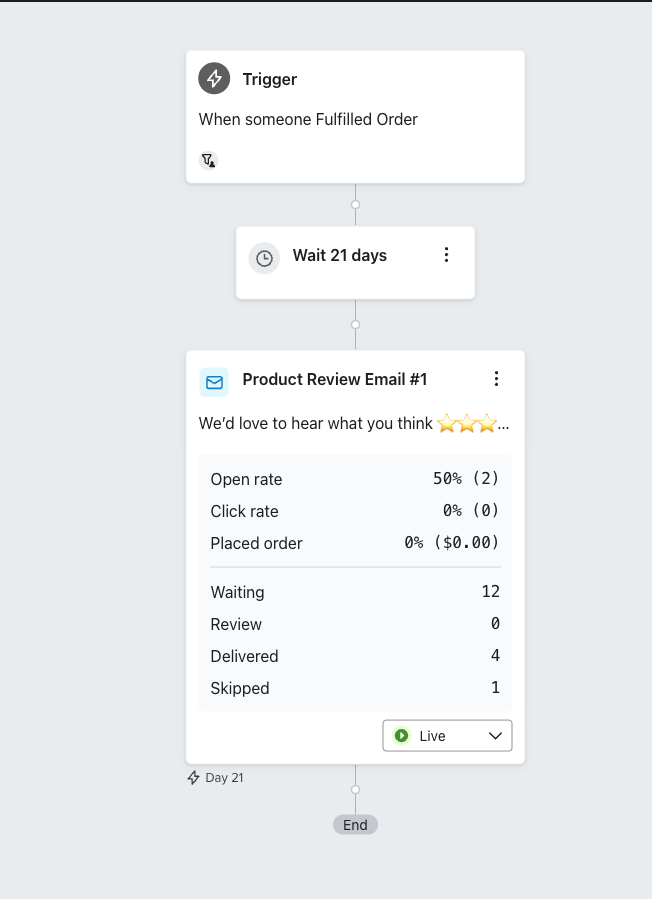Click the Trigger lightning bolt icon
The height and width of the screenshot is (899, 652).
214,79
